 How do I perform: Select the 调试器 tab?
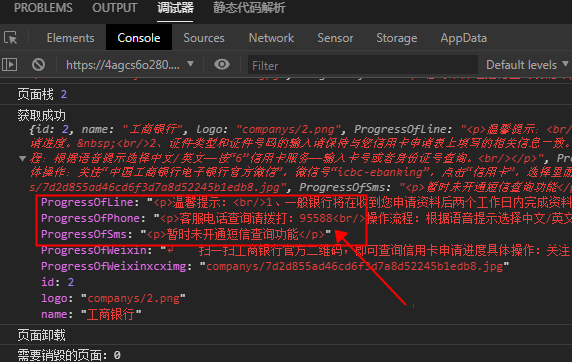pos(175,8)
